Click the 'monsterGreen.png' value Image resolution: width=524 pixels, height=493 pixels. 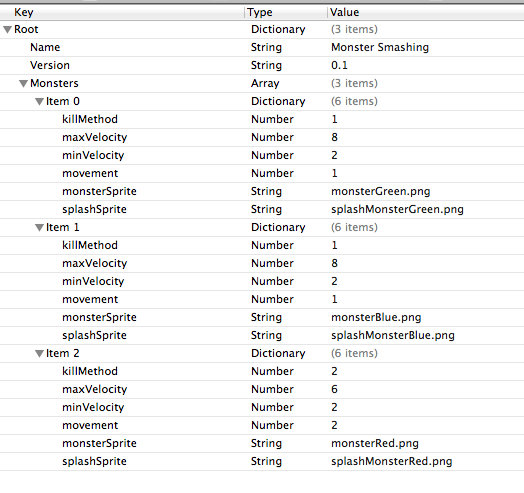(x=381, y=192)
